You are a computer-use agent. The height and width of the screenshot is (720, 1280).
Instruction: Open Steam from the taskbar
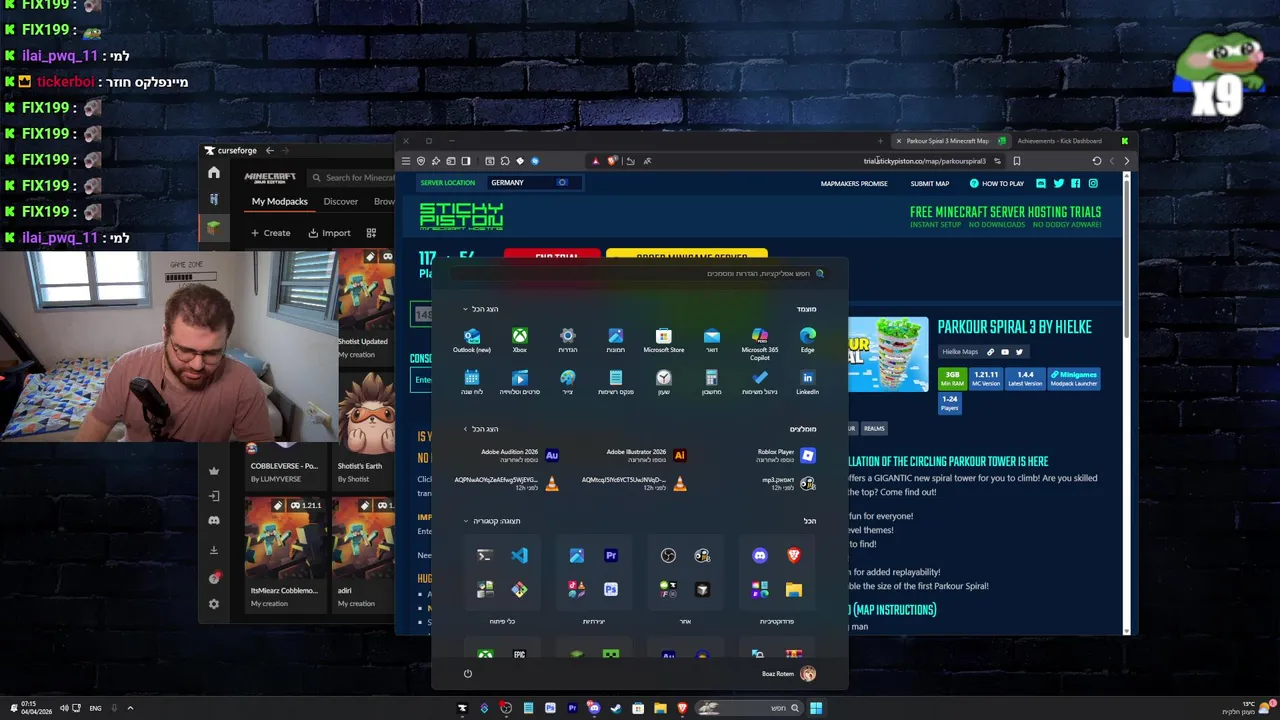coord(616,708)
